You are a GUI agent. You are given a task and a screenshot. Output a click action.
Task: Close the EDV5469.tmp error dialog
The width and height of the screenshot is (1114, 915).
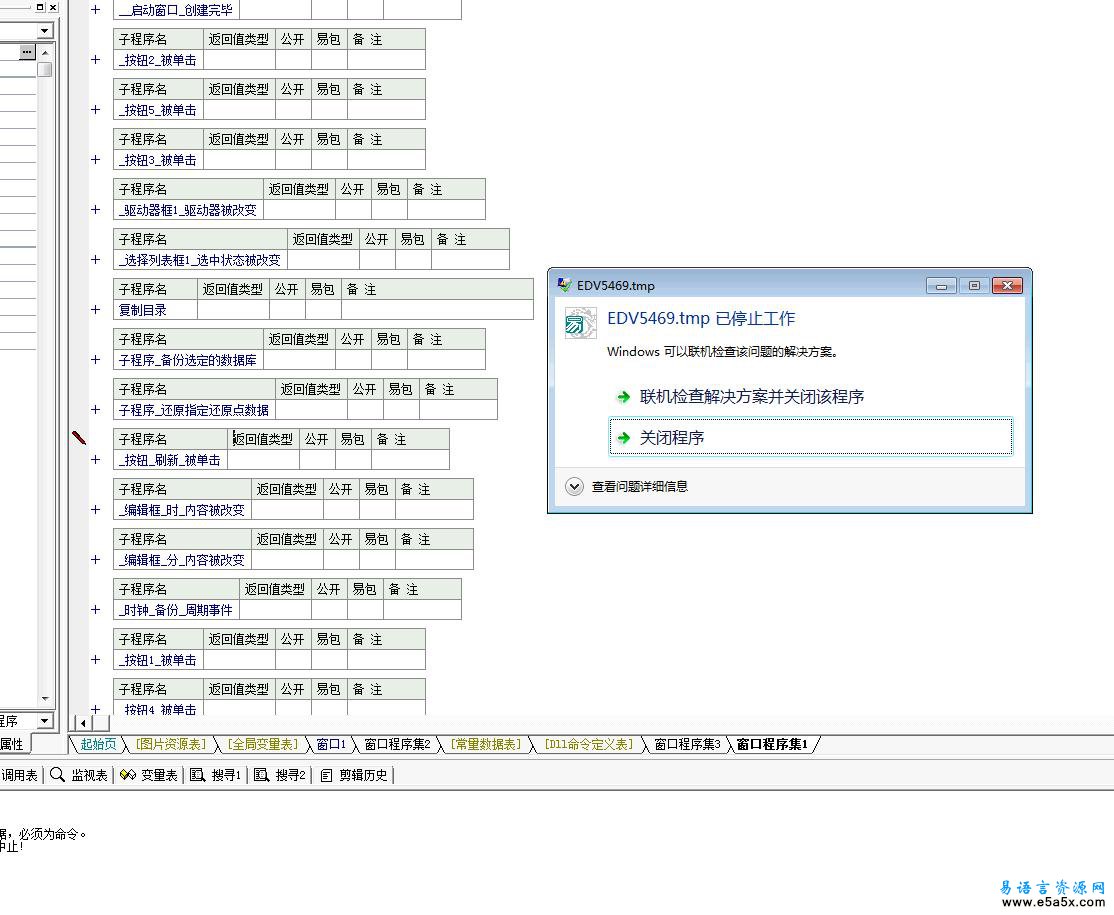point(1007,286)
